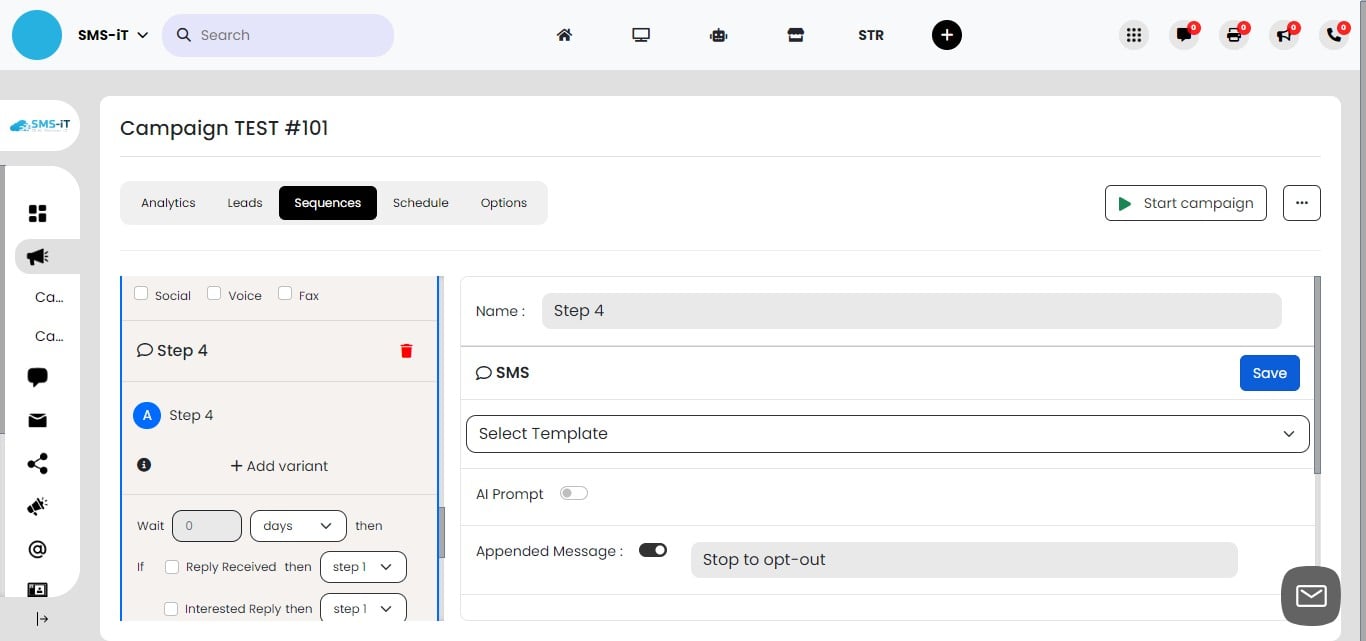Open the robot automation icon in top bar
The width and height of the screenshot is (1366, 641).
tap(718, 35)
